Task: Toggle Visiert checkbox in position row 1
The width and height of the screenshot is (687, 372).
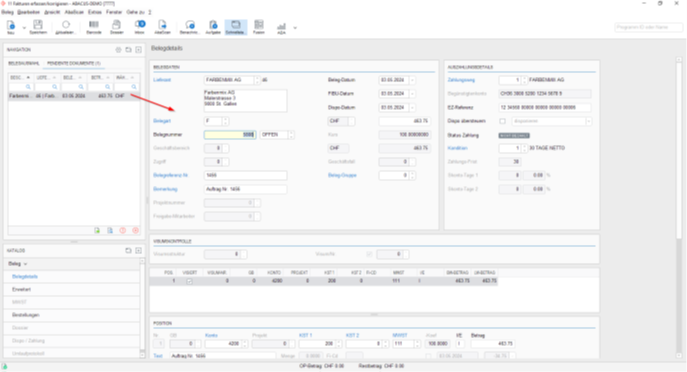Action: [x=189, y=281]
